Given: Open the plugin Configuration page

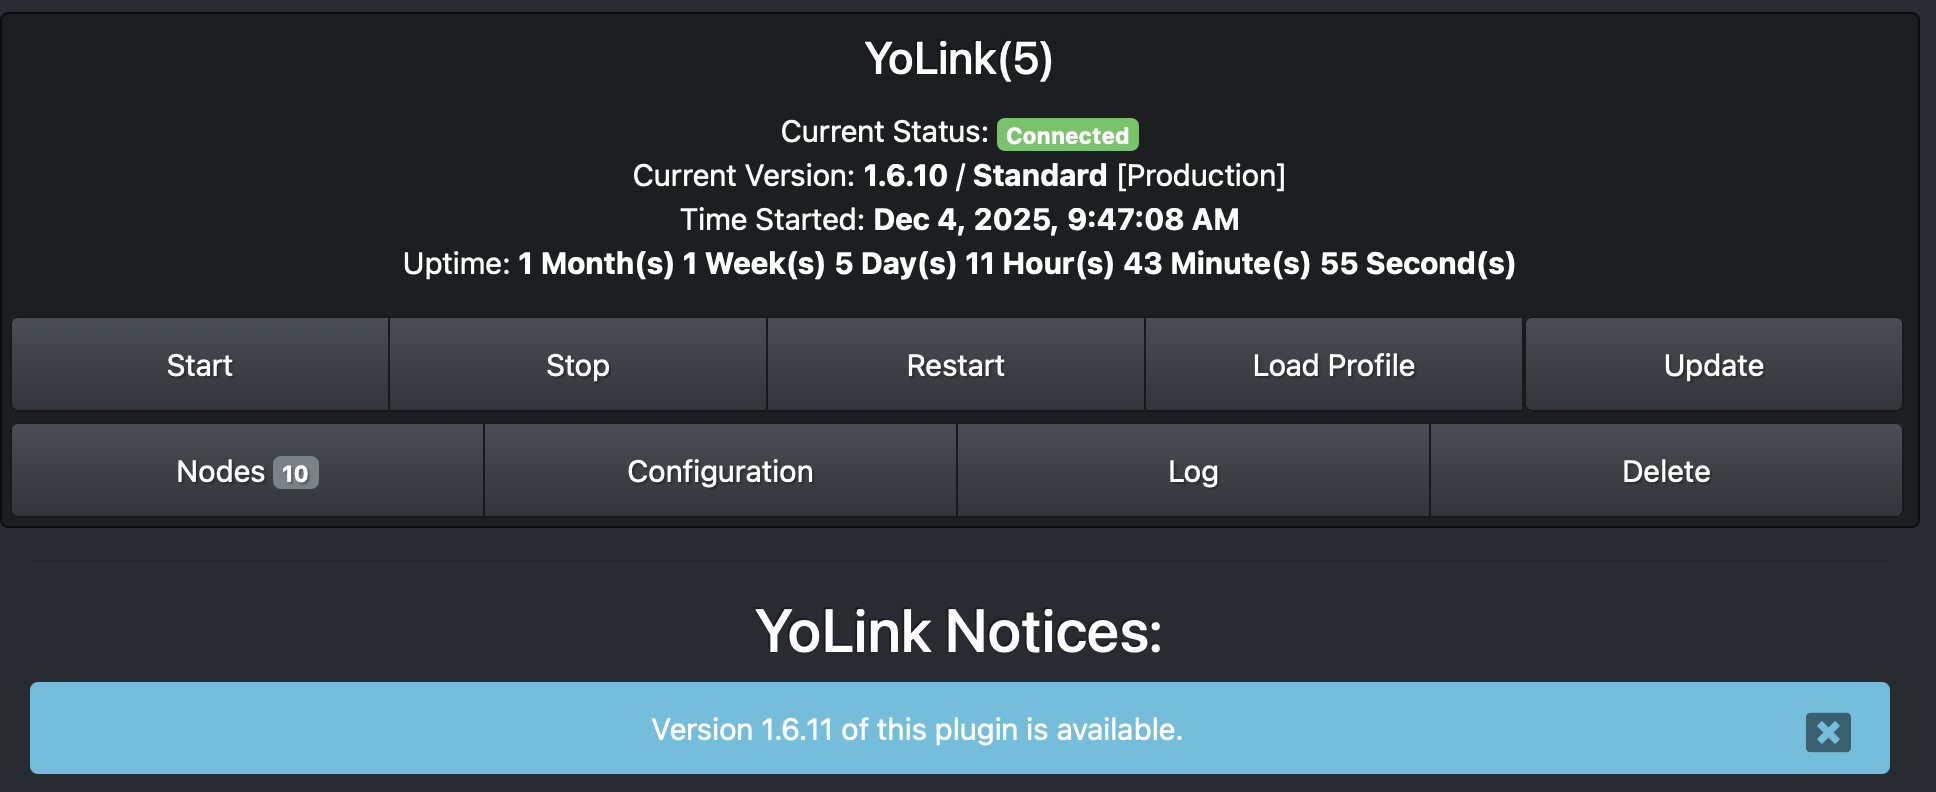Looking at the screenshot, I should click(x=720, y=471).
